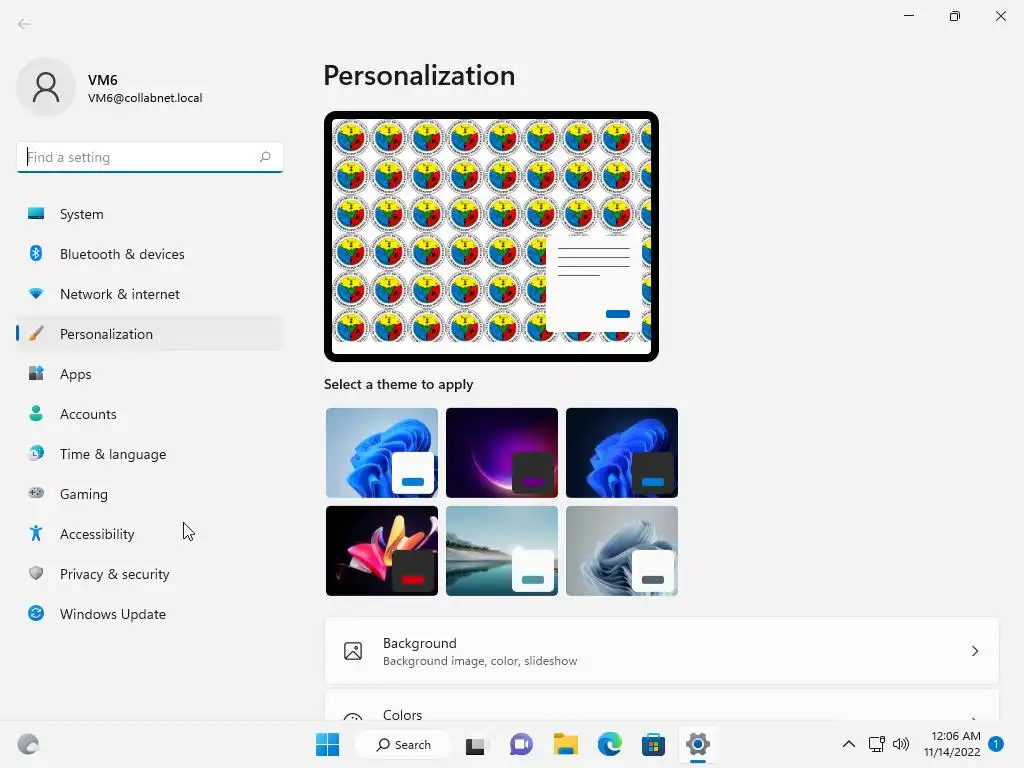Select the Apps category
Screen dimensions: 1024x768
(150, 374)
